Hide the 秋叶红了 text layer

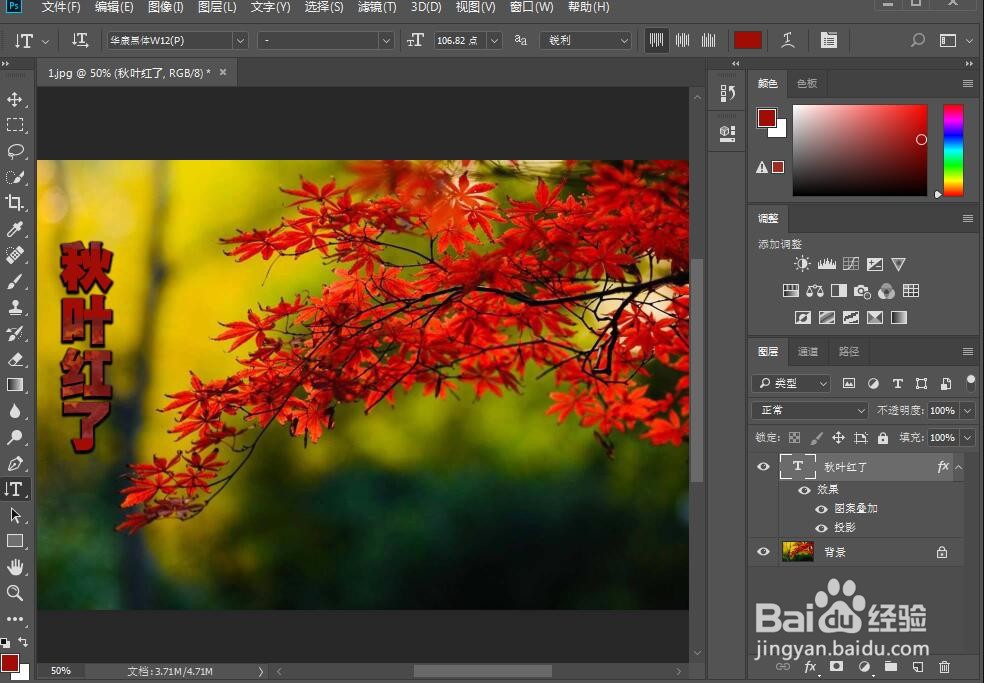click(x=763, y=466)
